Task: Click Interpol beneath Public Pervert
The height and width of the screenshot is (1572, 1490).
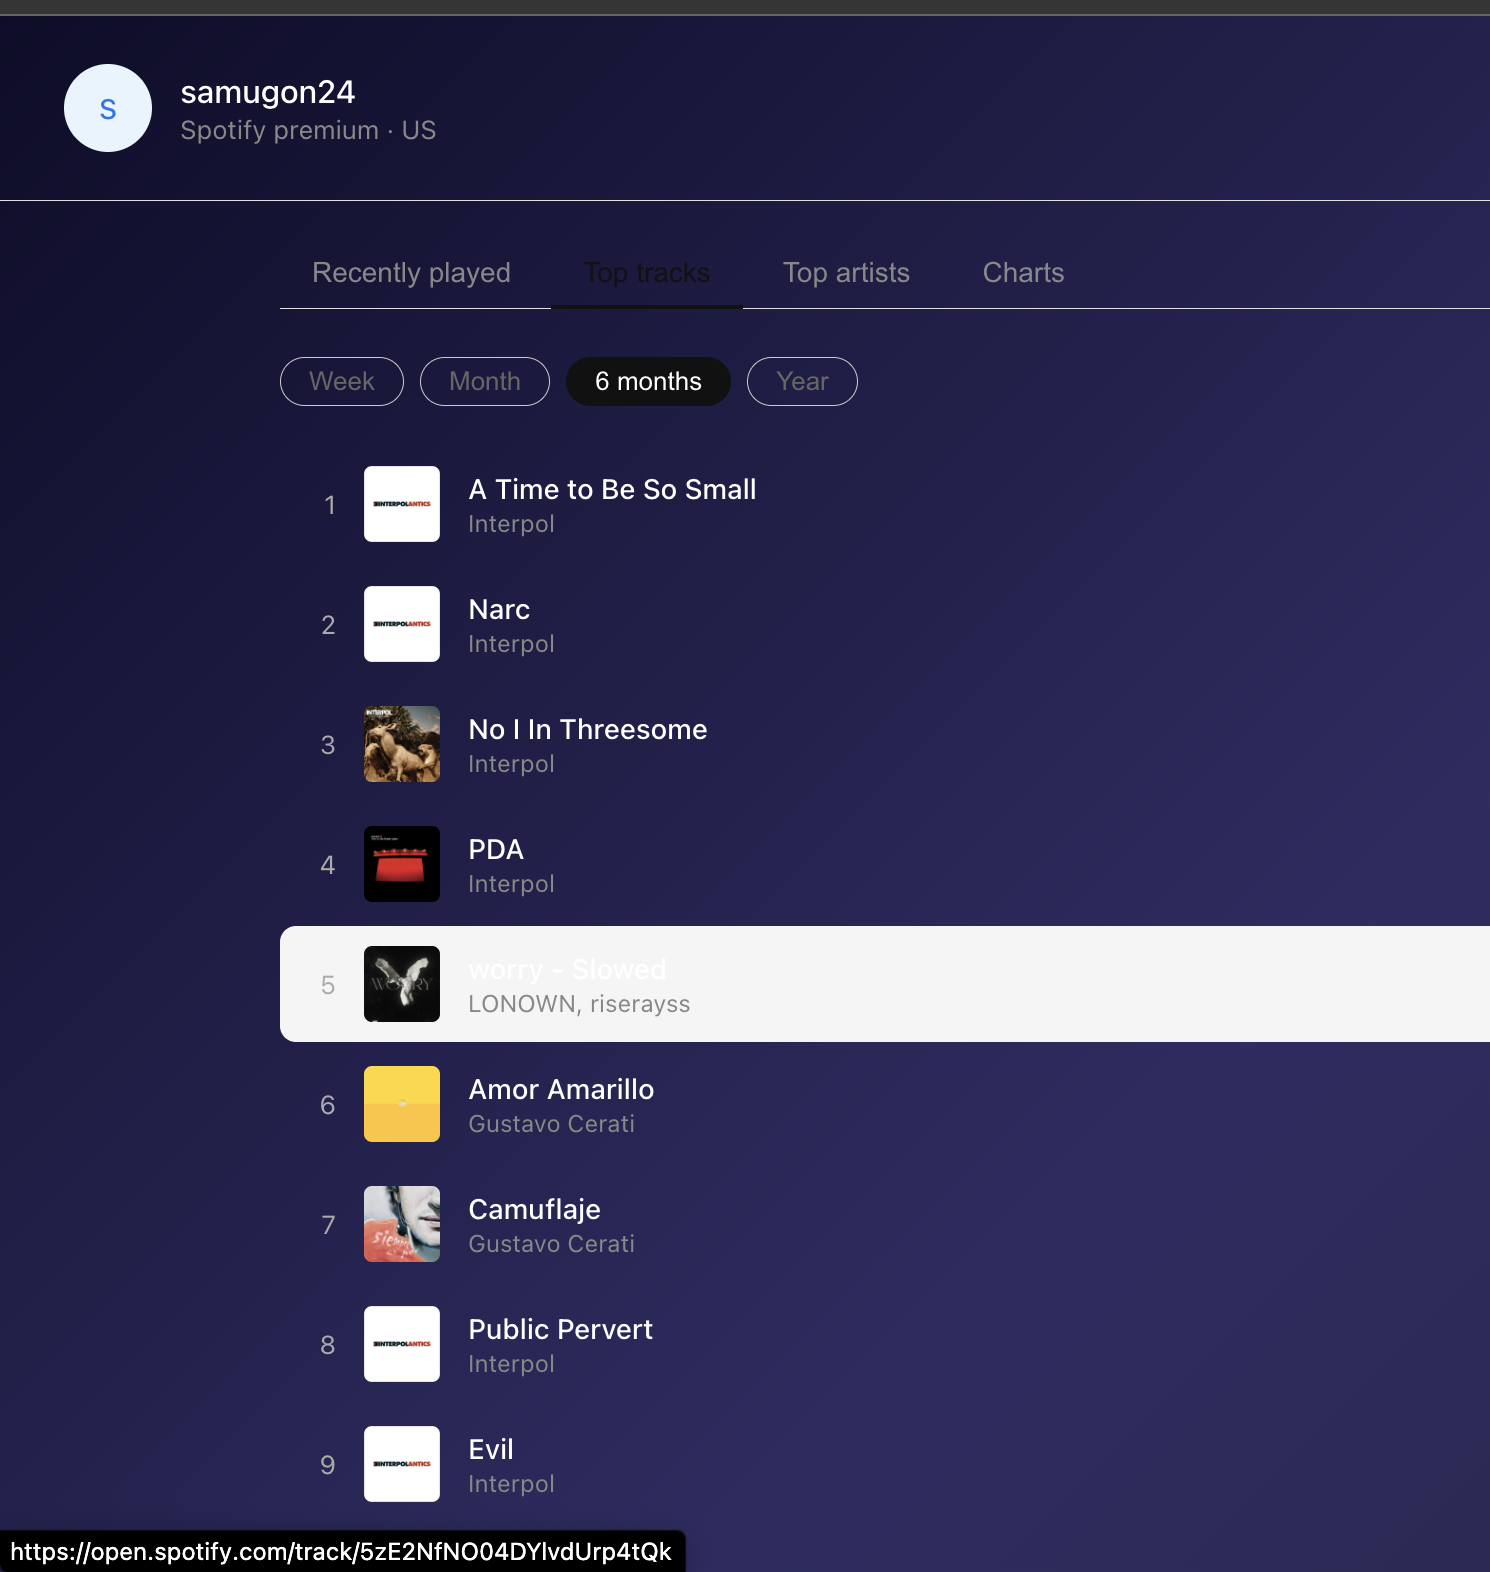Action: point(511,1364)
